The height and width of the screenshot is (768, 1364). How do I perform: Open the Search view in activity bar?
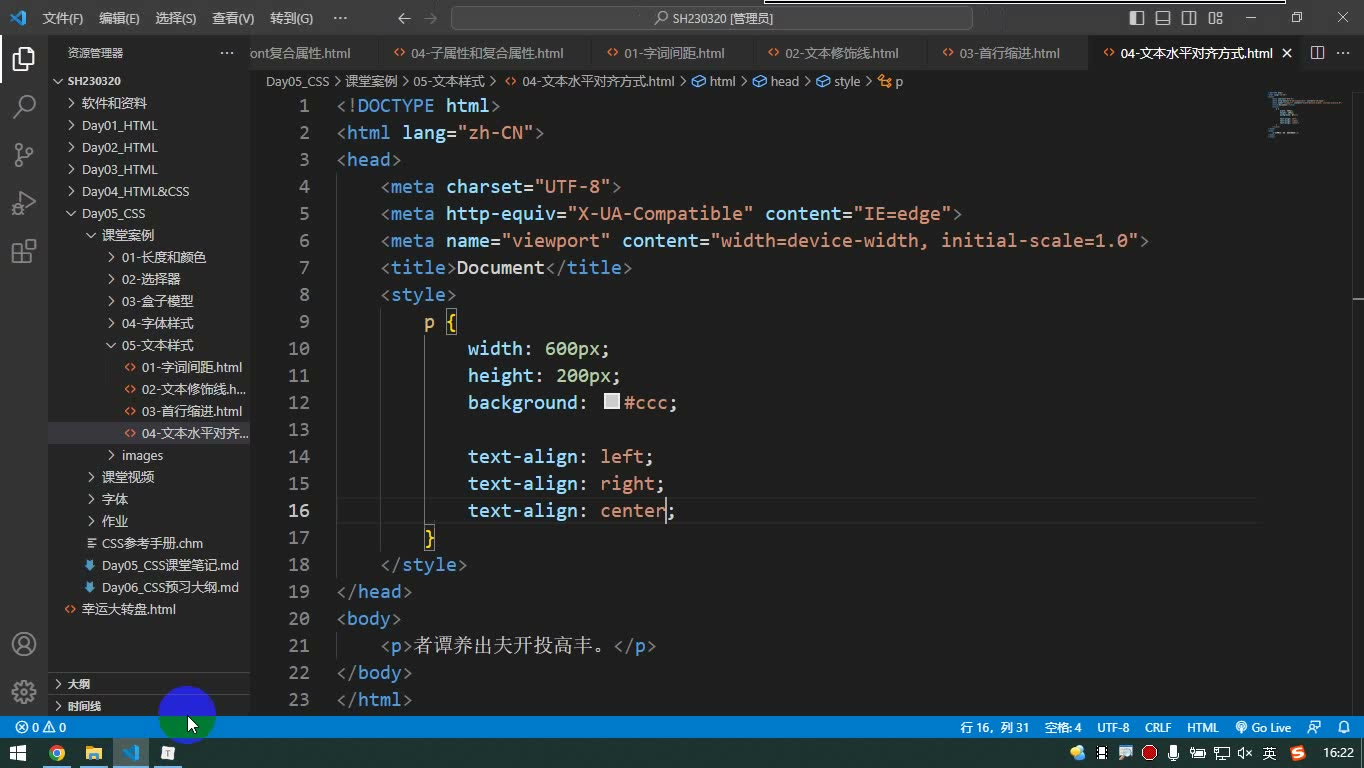(24, 106)
